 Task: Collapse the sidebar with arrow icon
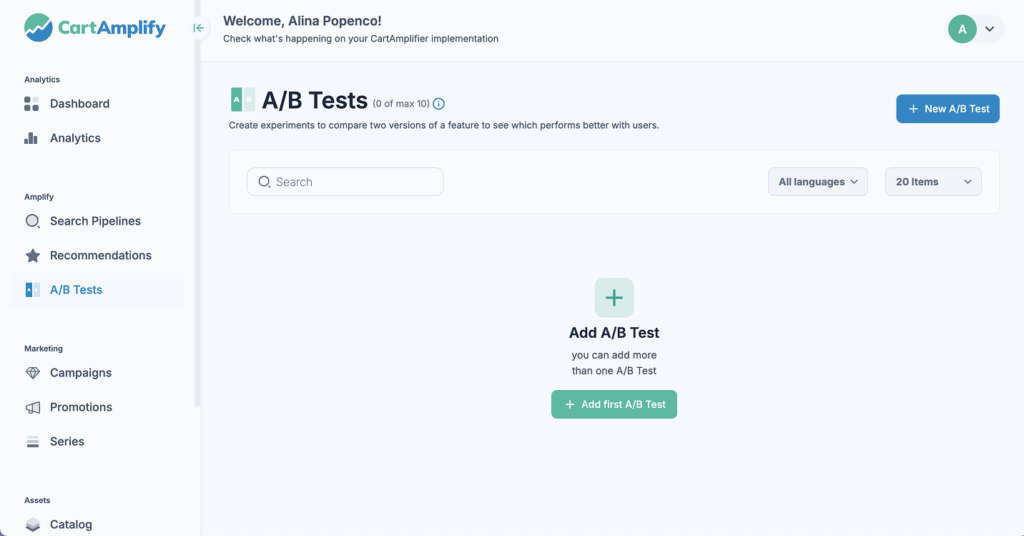(x=198, y=28)
